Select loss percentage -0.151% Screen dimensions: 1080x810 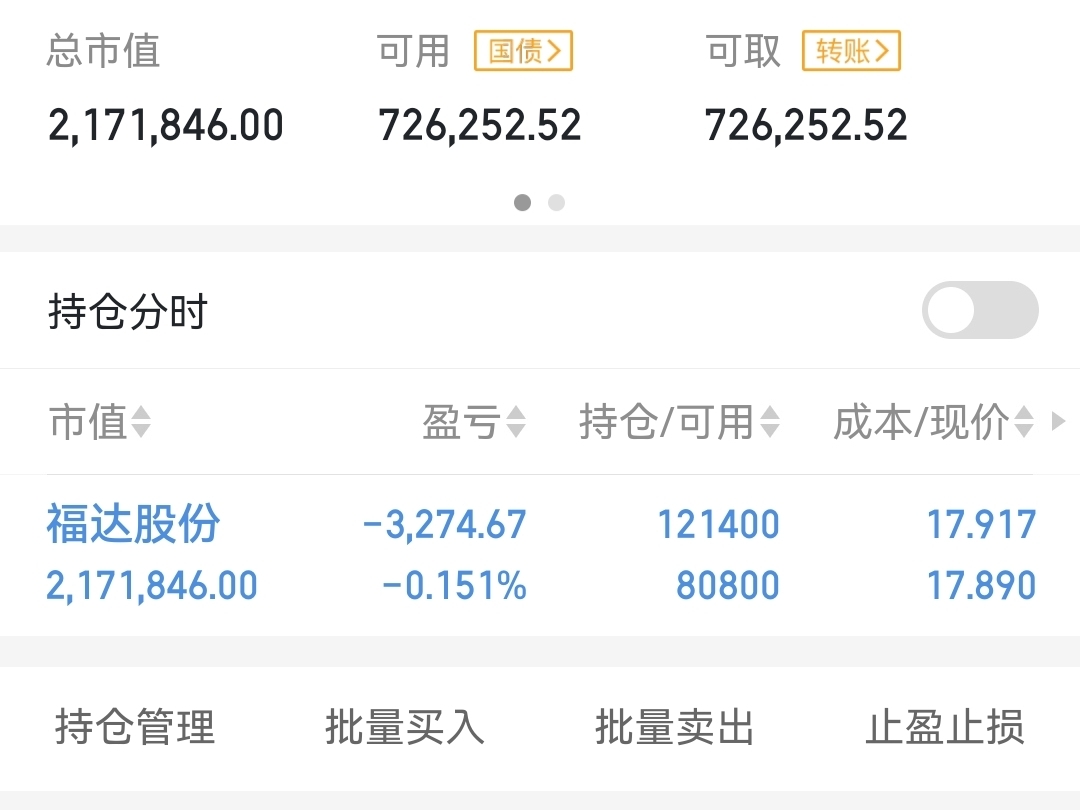click(x=455, y=585)
